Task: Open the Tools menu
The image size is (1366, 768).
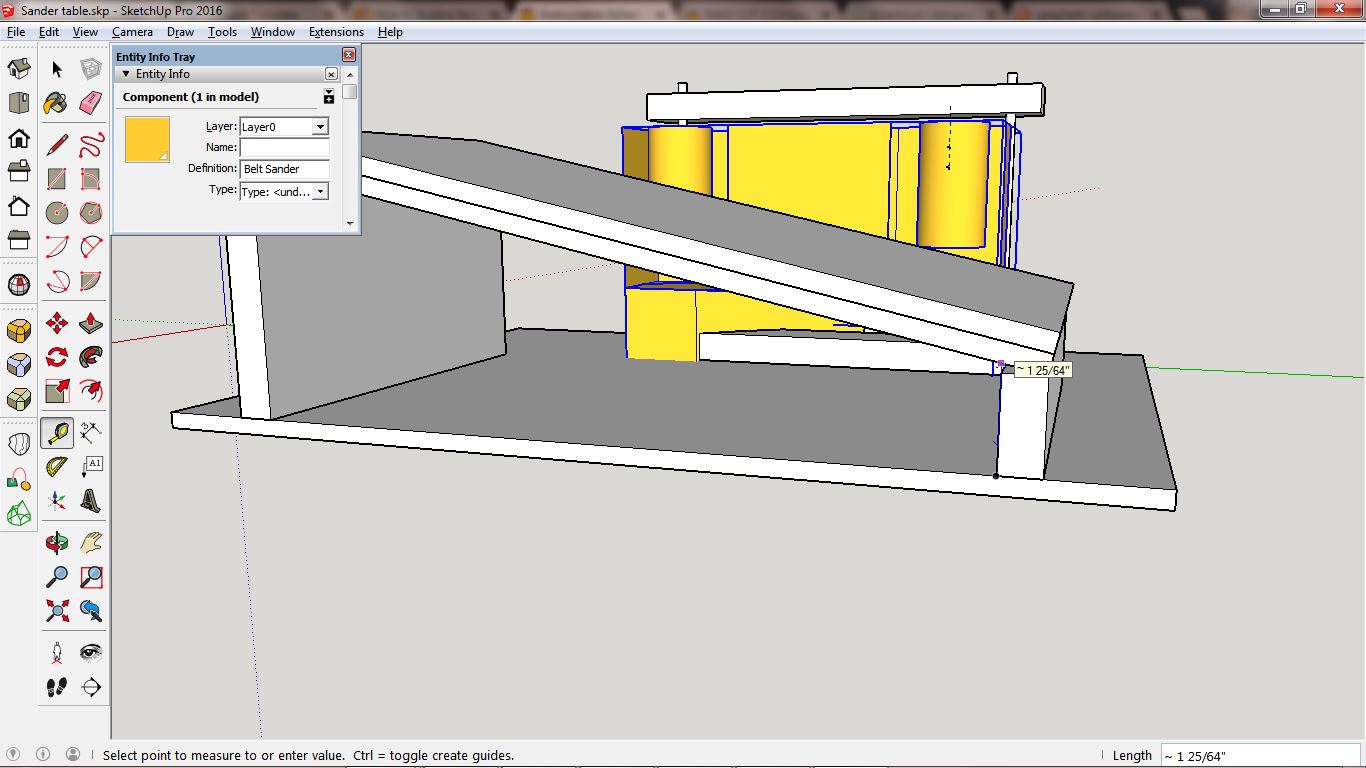Action: click(x=222, y=32)
